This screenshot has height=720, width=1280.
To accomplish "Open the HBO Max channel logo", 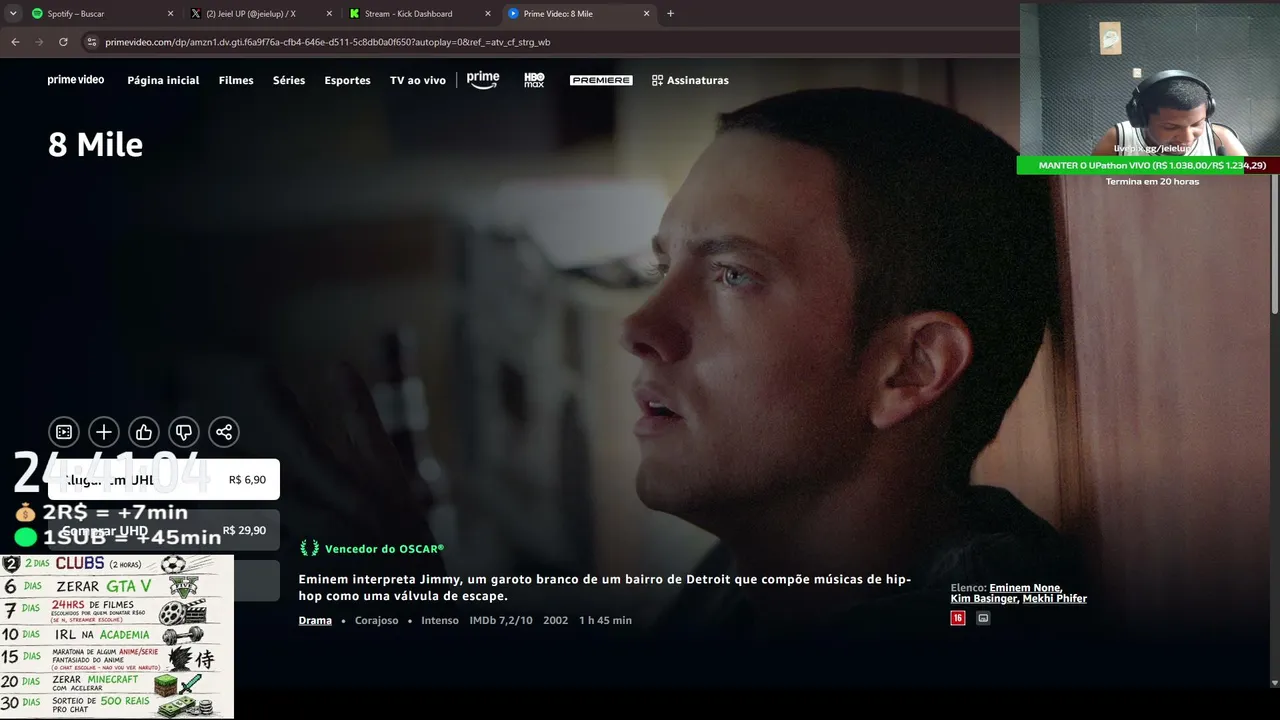I will 534,80.
